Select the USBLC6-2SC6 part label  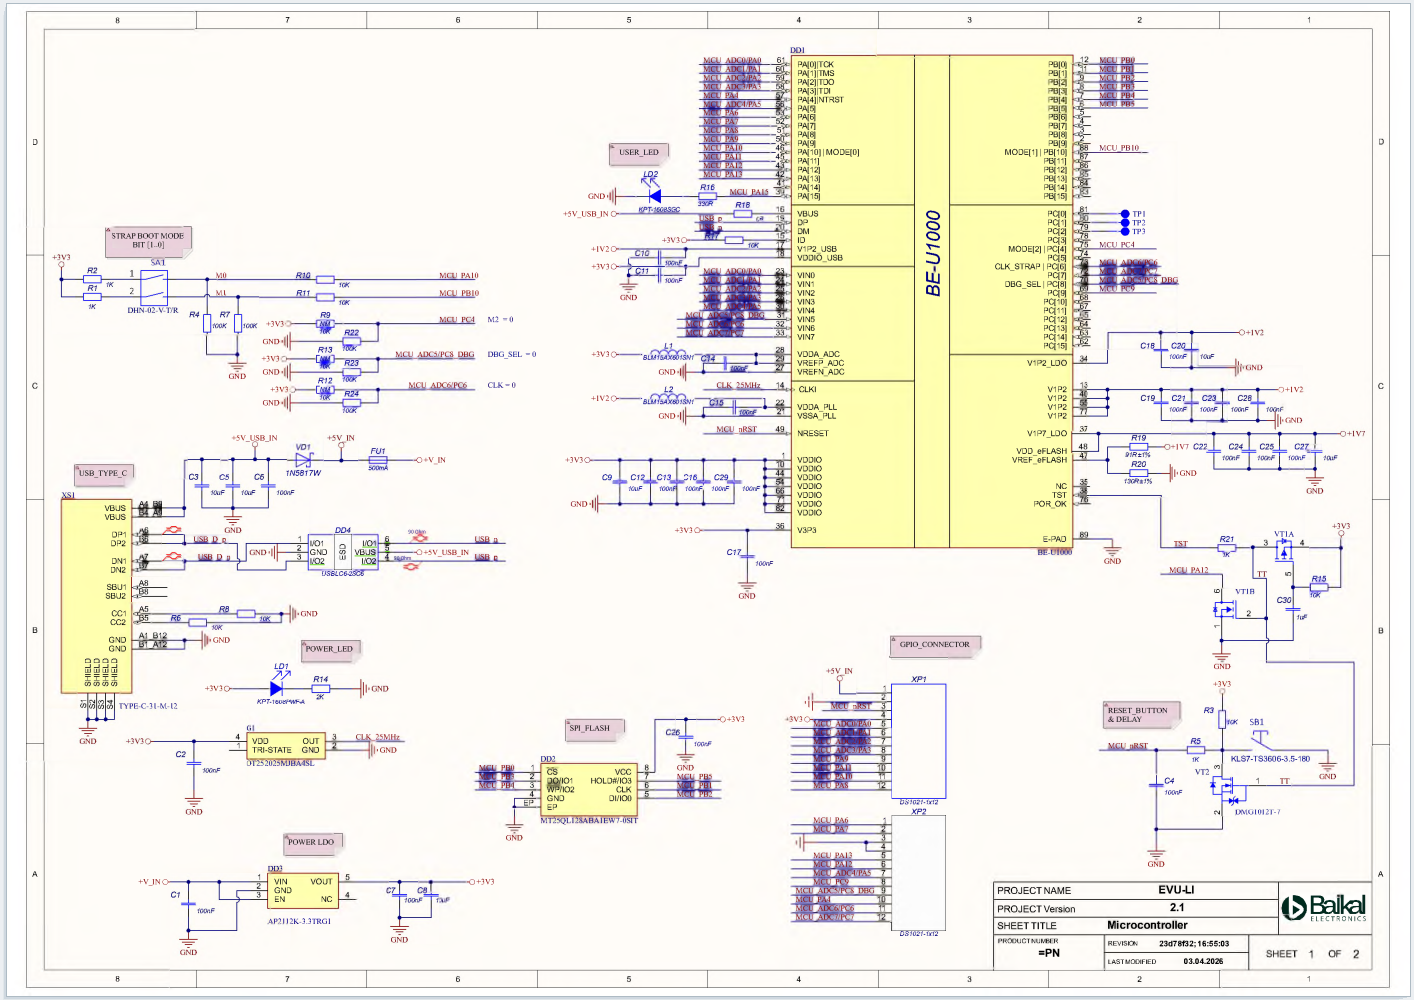(x=343, y=574)
